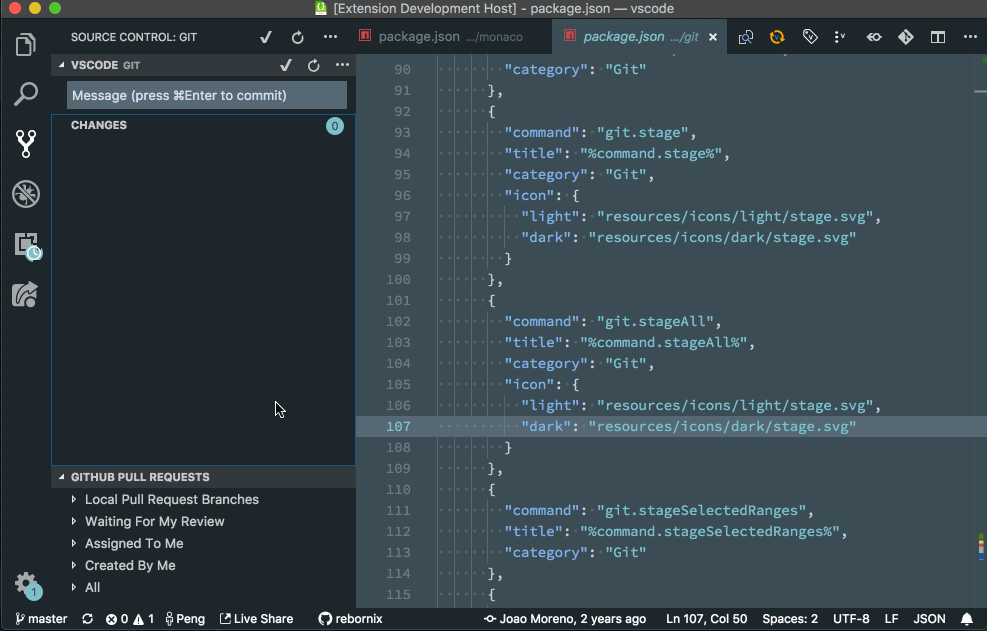Open Ln 107, Col 50 go-to-line indicator
The width and height of the screenshot is (987, 631).
click(706, 619)
